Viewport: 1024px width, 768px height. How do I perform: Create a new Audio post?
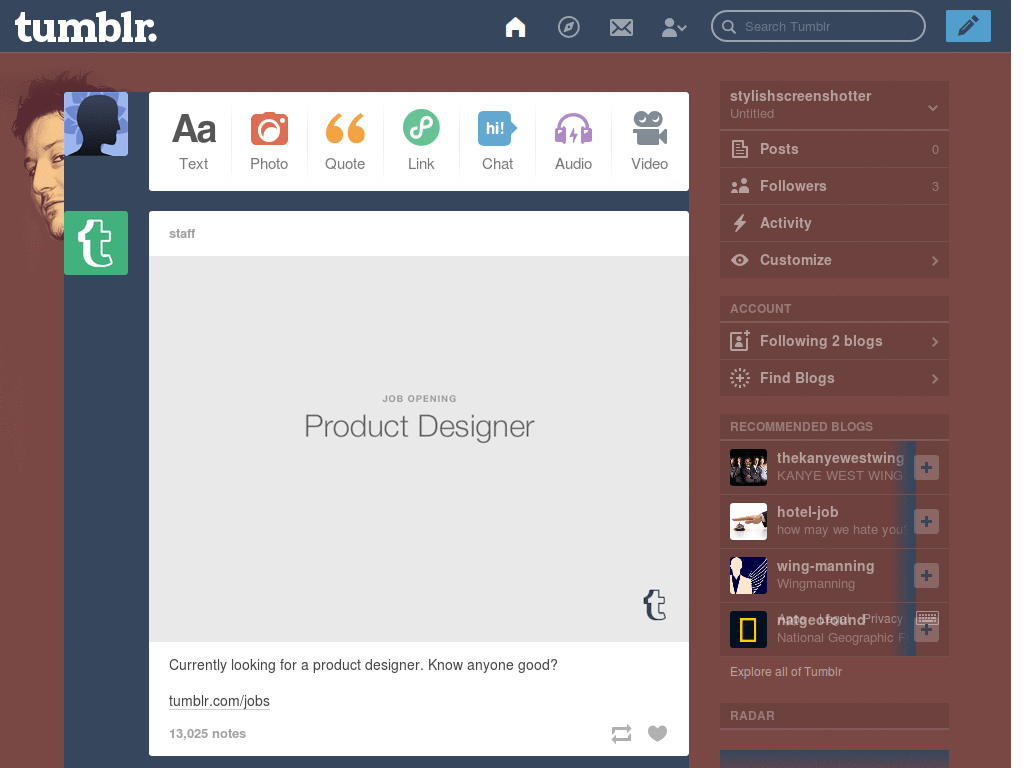[573, 141]
